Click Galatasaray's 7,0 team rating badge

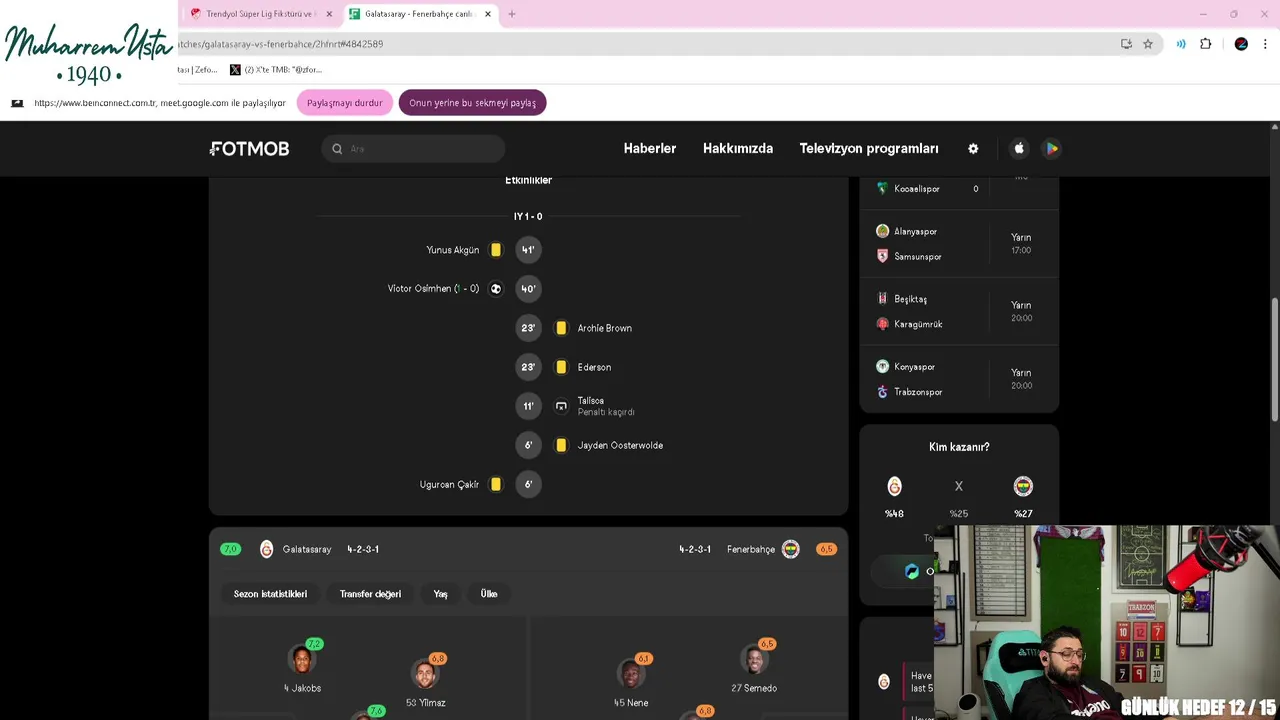[231, 549]
